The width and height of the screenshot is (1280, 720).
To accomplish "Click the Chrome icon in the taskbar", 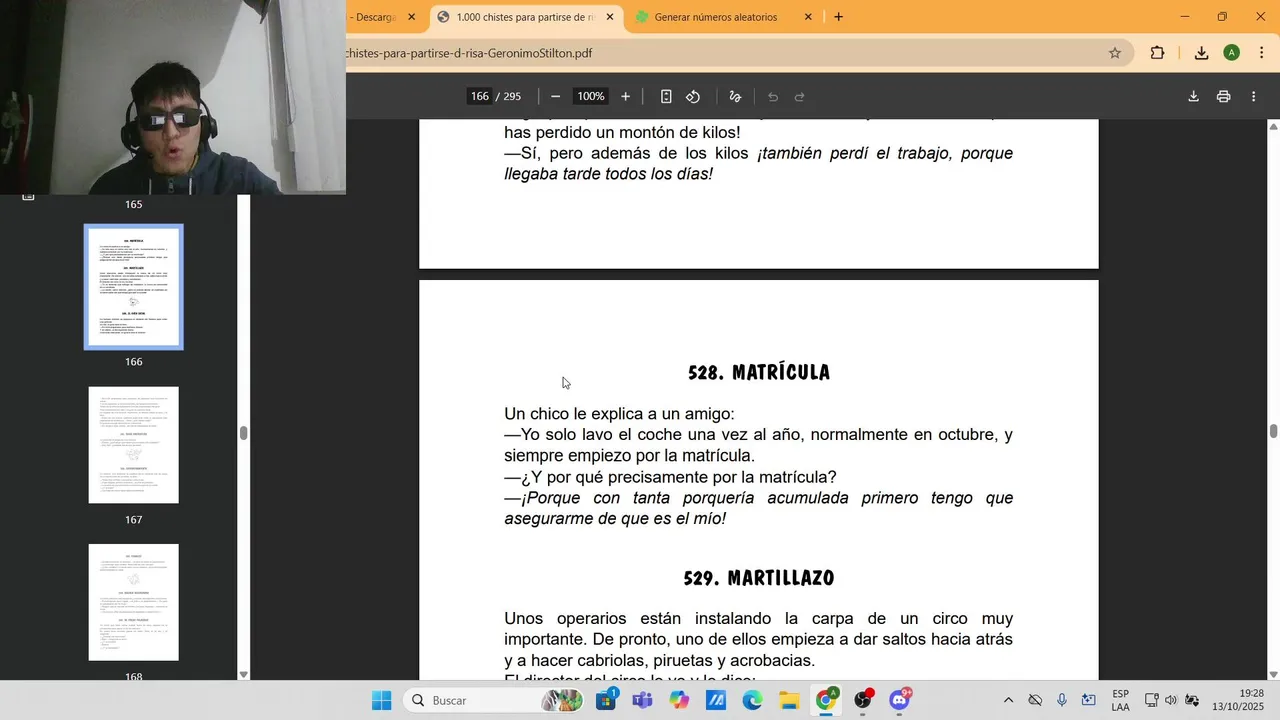I will [826, 700].
